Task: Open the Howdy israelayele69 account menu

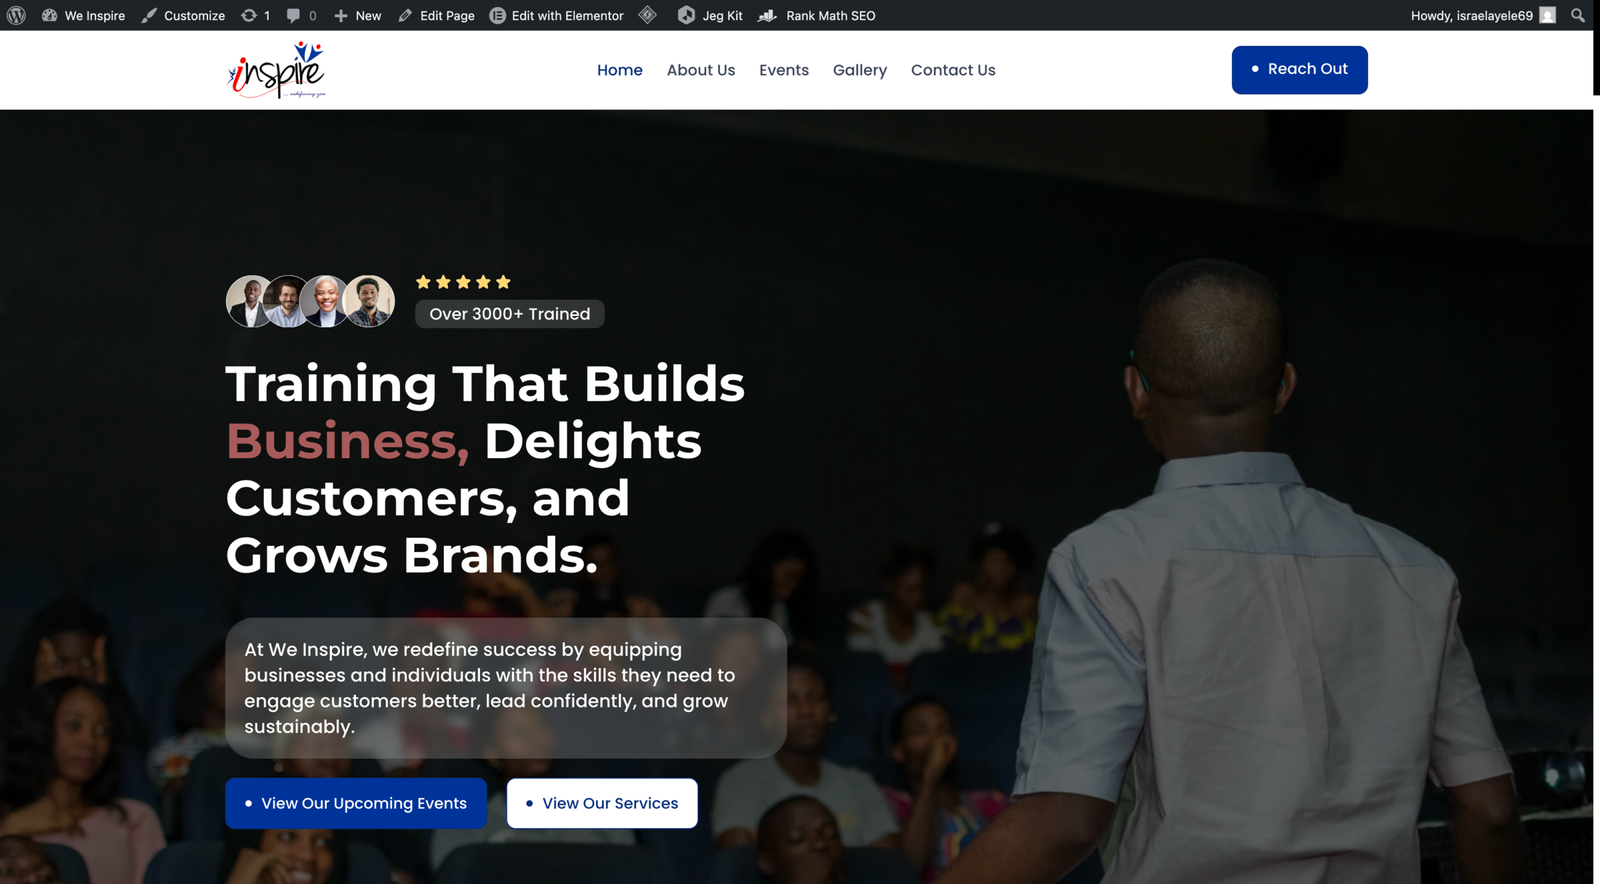Action: (x=1483, y=15)
